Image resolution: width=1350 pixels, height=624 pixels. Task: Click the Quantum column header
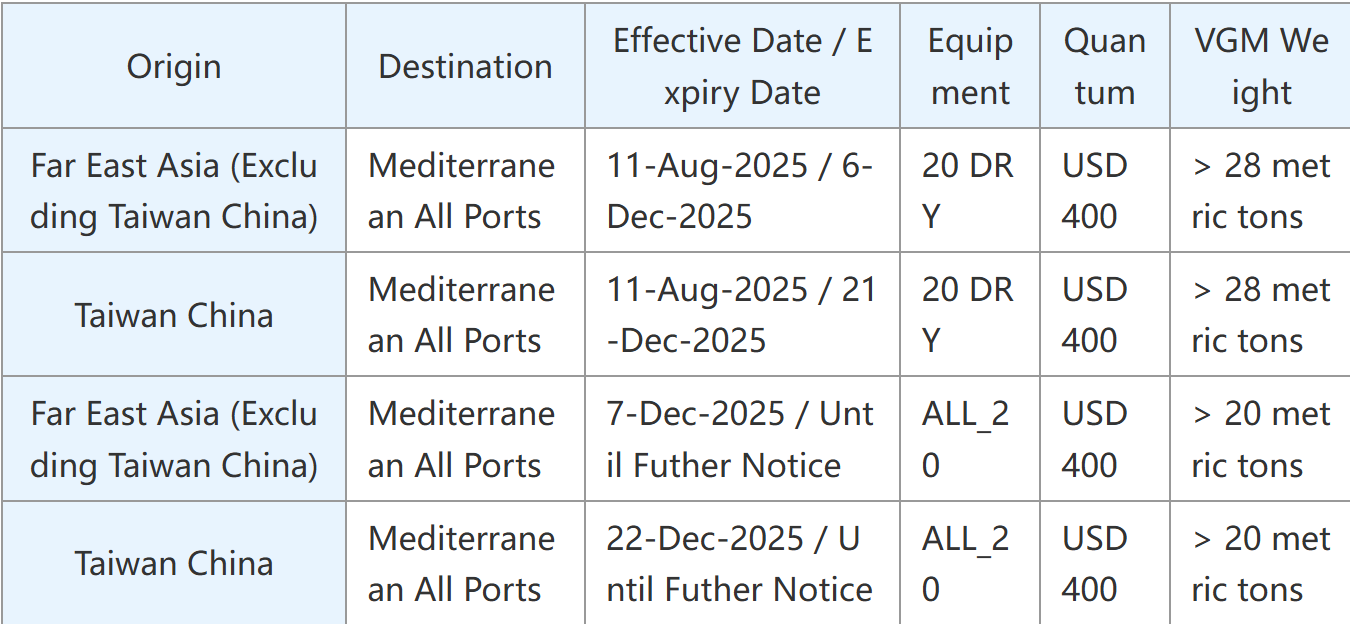[x=1104, y=67]
